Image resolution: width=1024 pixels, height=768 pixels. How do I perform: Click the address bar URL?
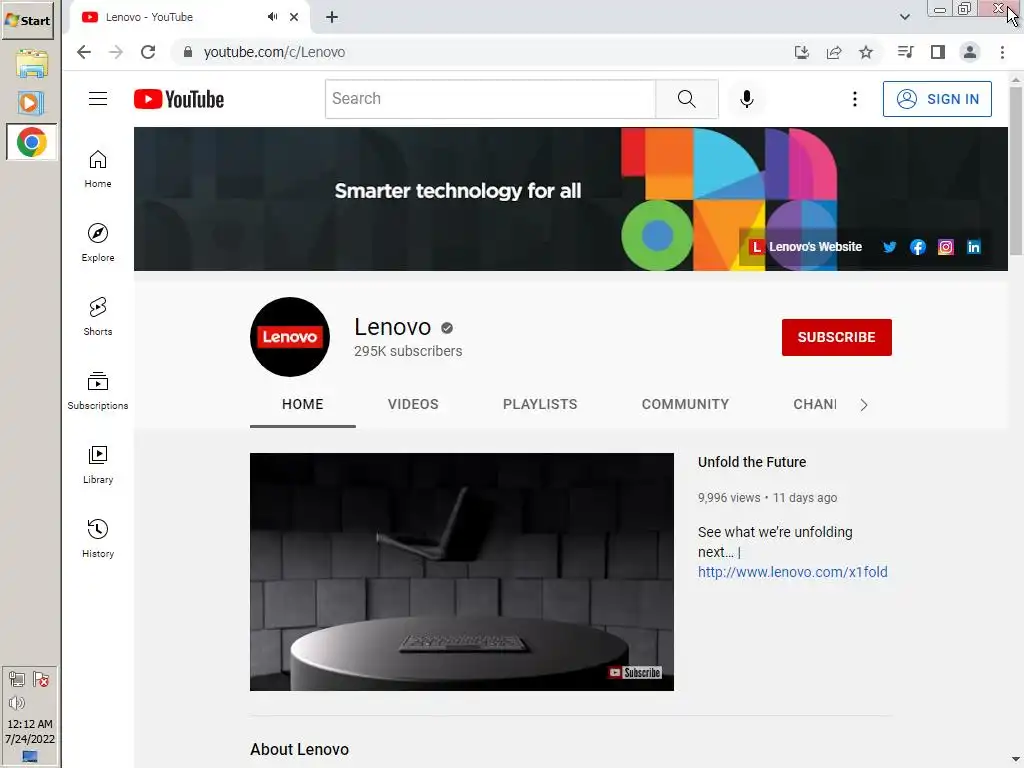tap(274, 52)
